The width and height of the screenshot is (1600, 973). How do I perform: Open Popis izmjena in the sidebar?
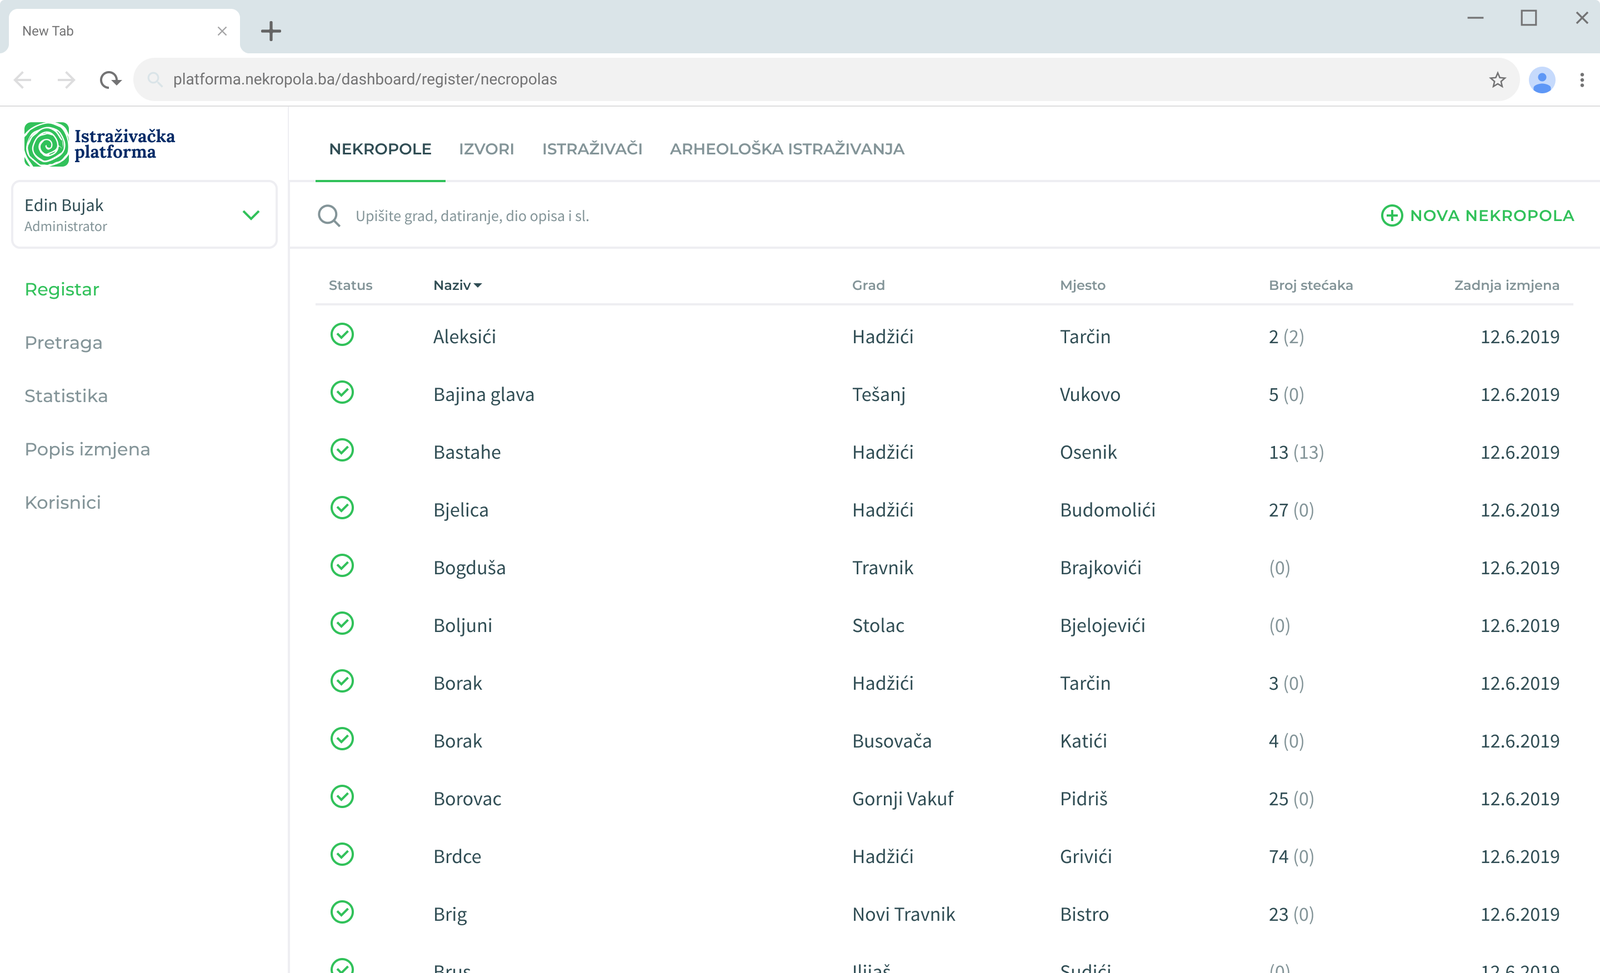pos(87,449)
